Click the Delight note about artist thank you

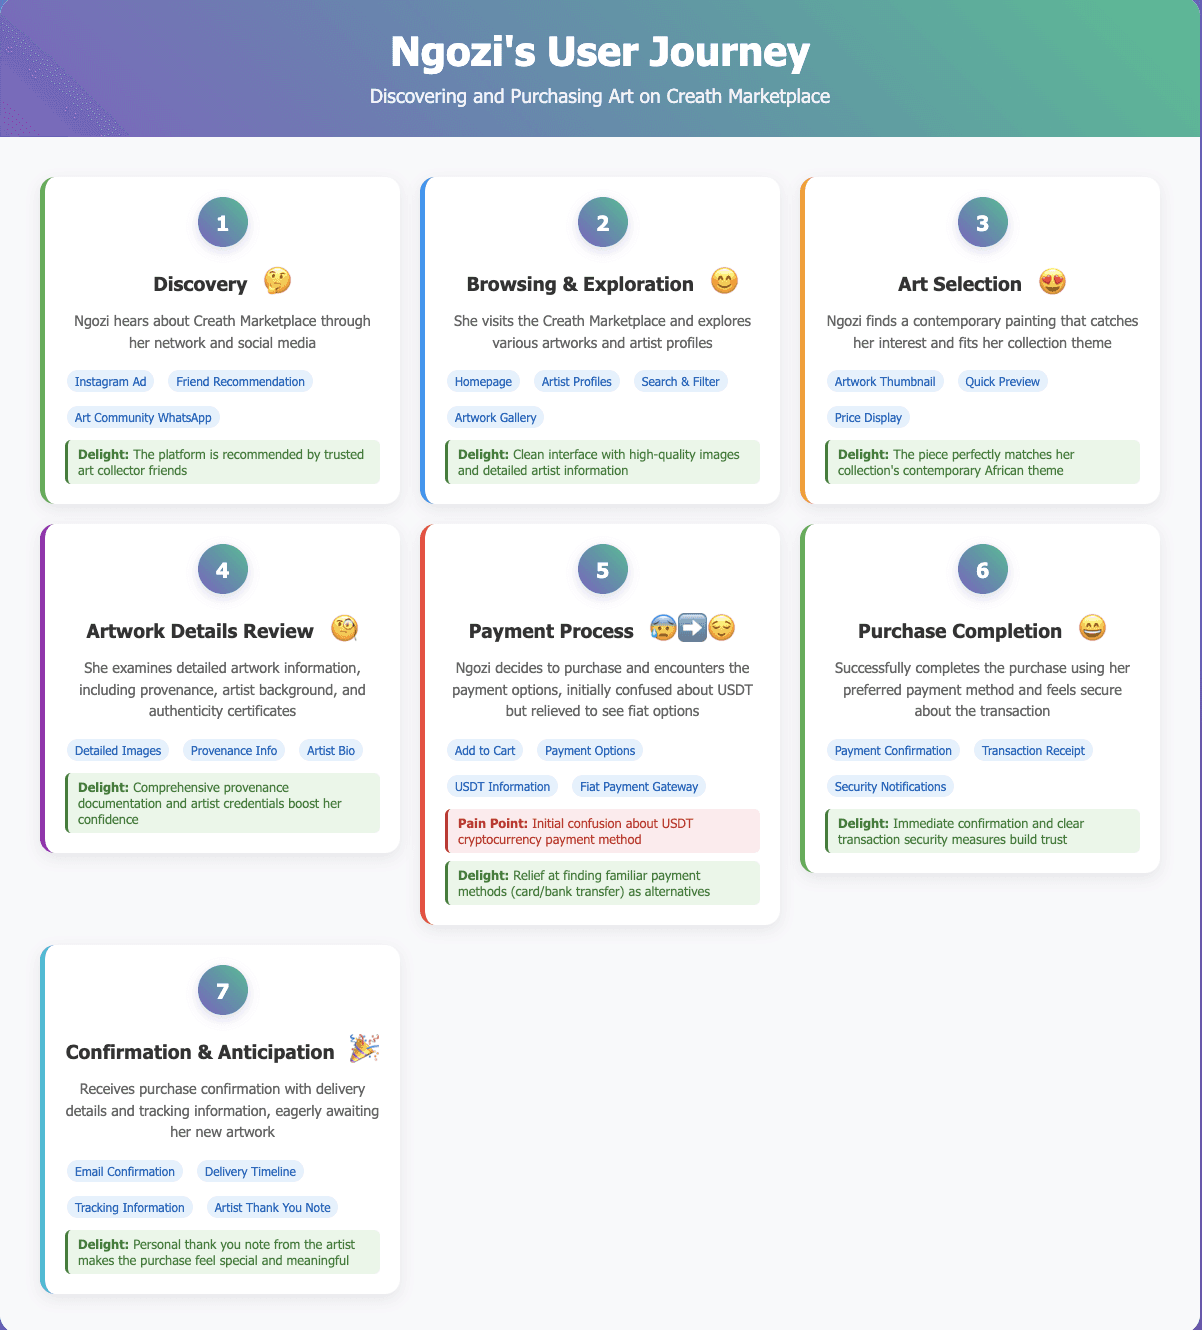(x=222, y=1252)
